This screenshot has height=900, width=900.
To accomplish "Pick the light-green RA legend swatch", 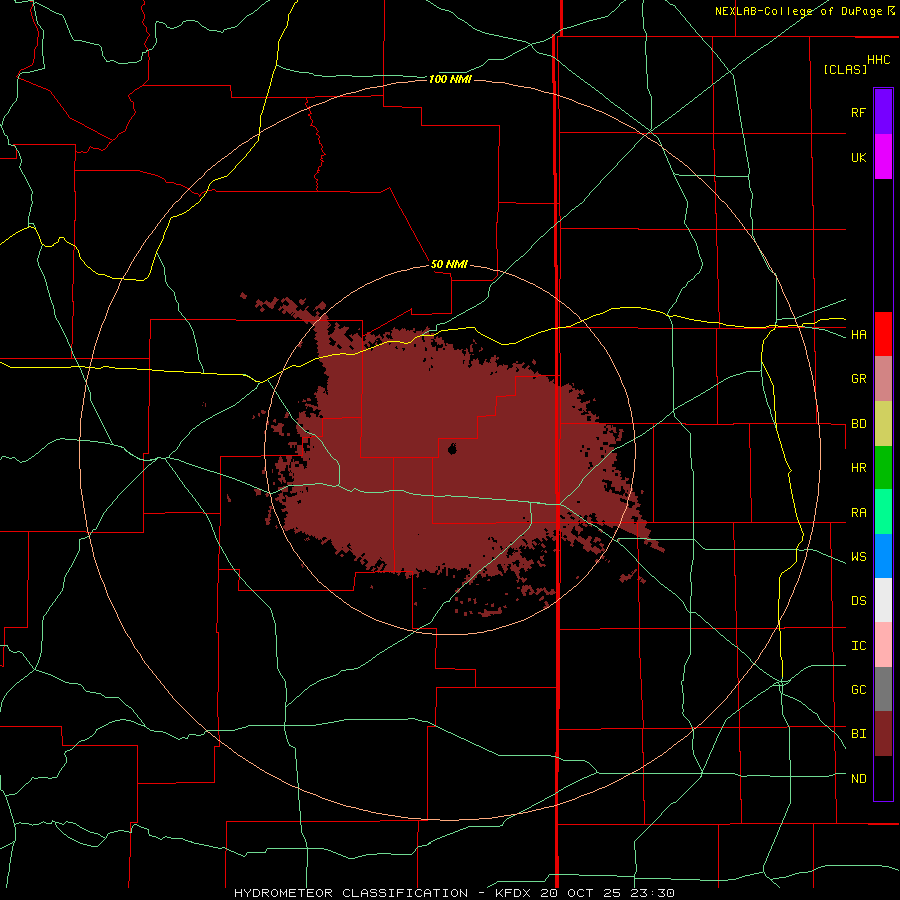I will click(x=883, y=512).
